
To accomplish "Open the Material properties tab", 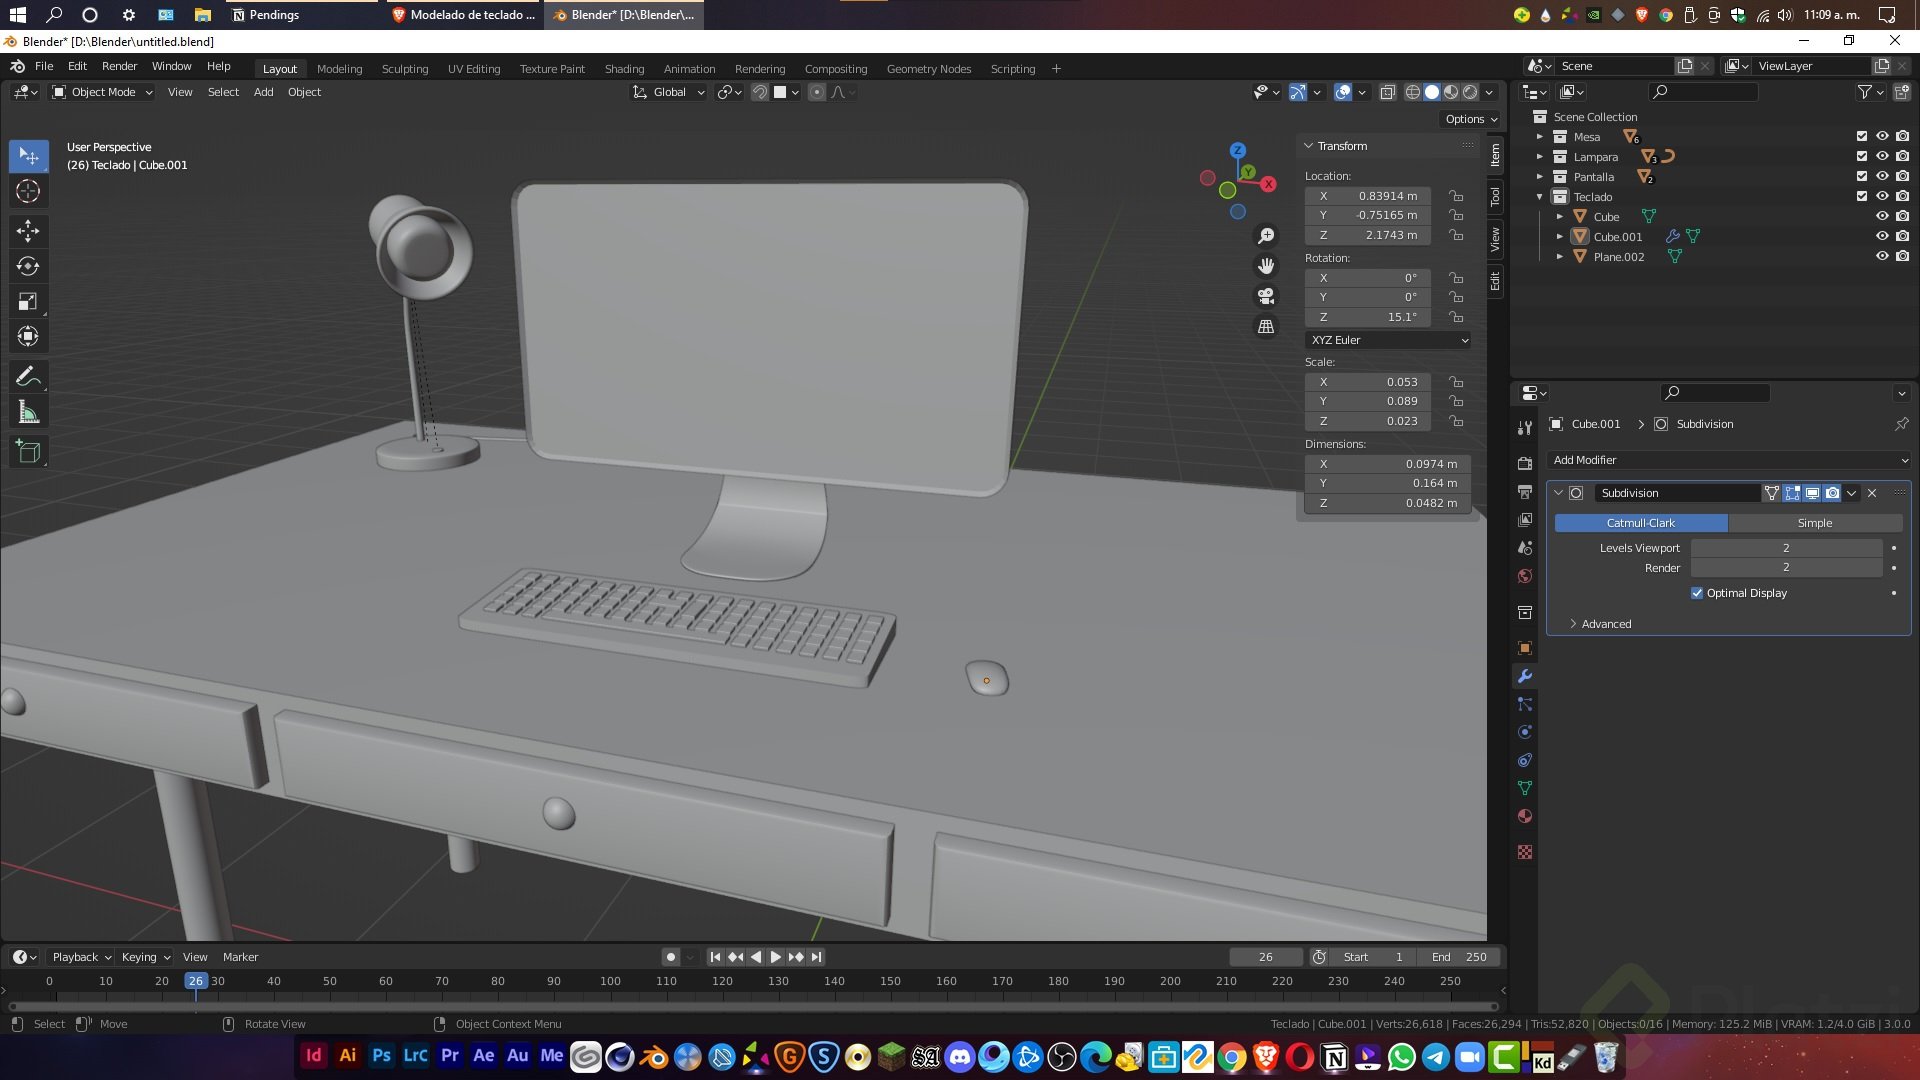I will [x=1524, y=817].
